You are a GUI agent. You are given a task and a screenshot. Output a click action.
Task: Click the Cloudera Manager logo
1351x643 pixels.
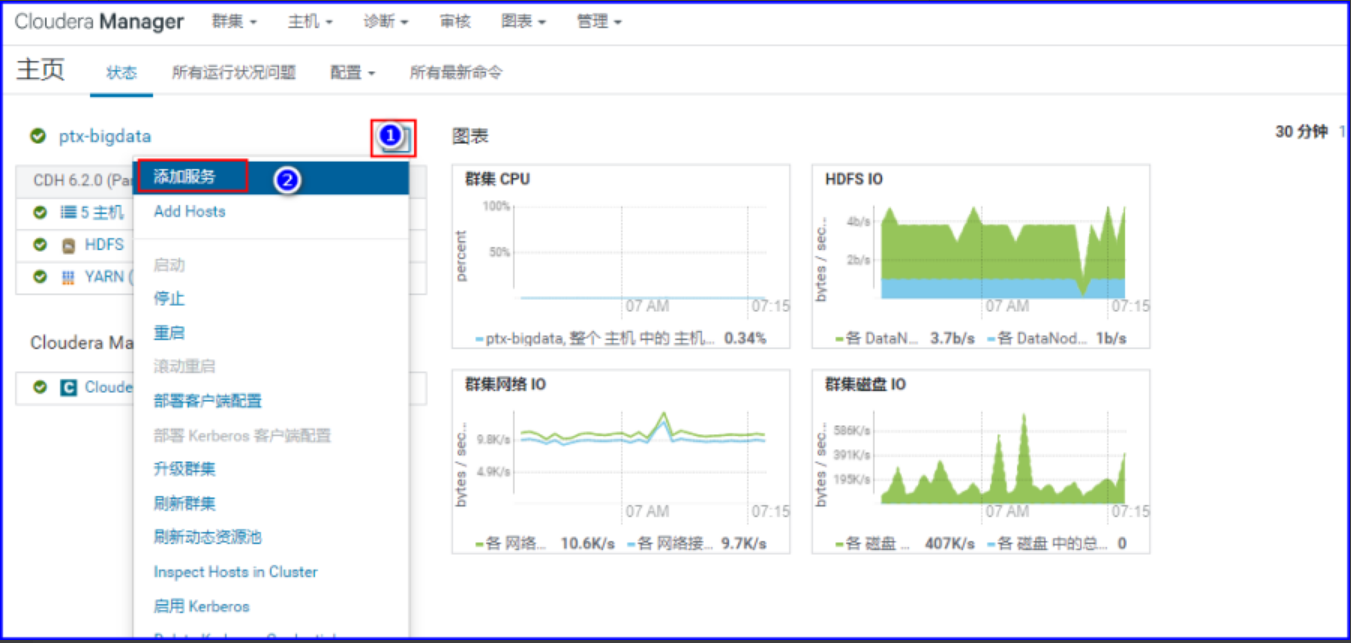coord(99,21)
